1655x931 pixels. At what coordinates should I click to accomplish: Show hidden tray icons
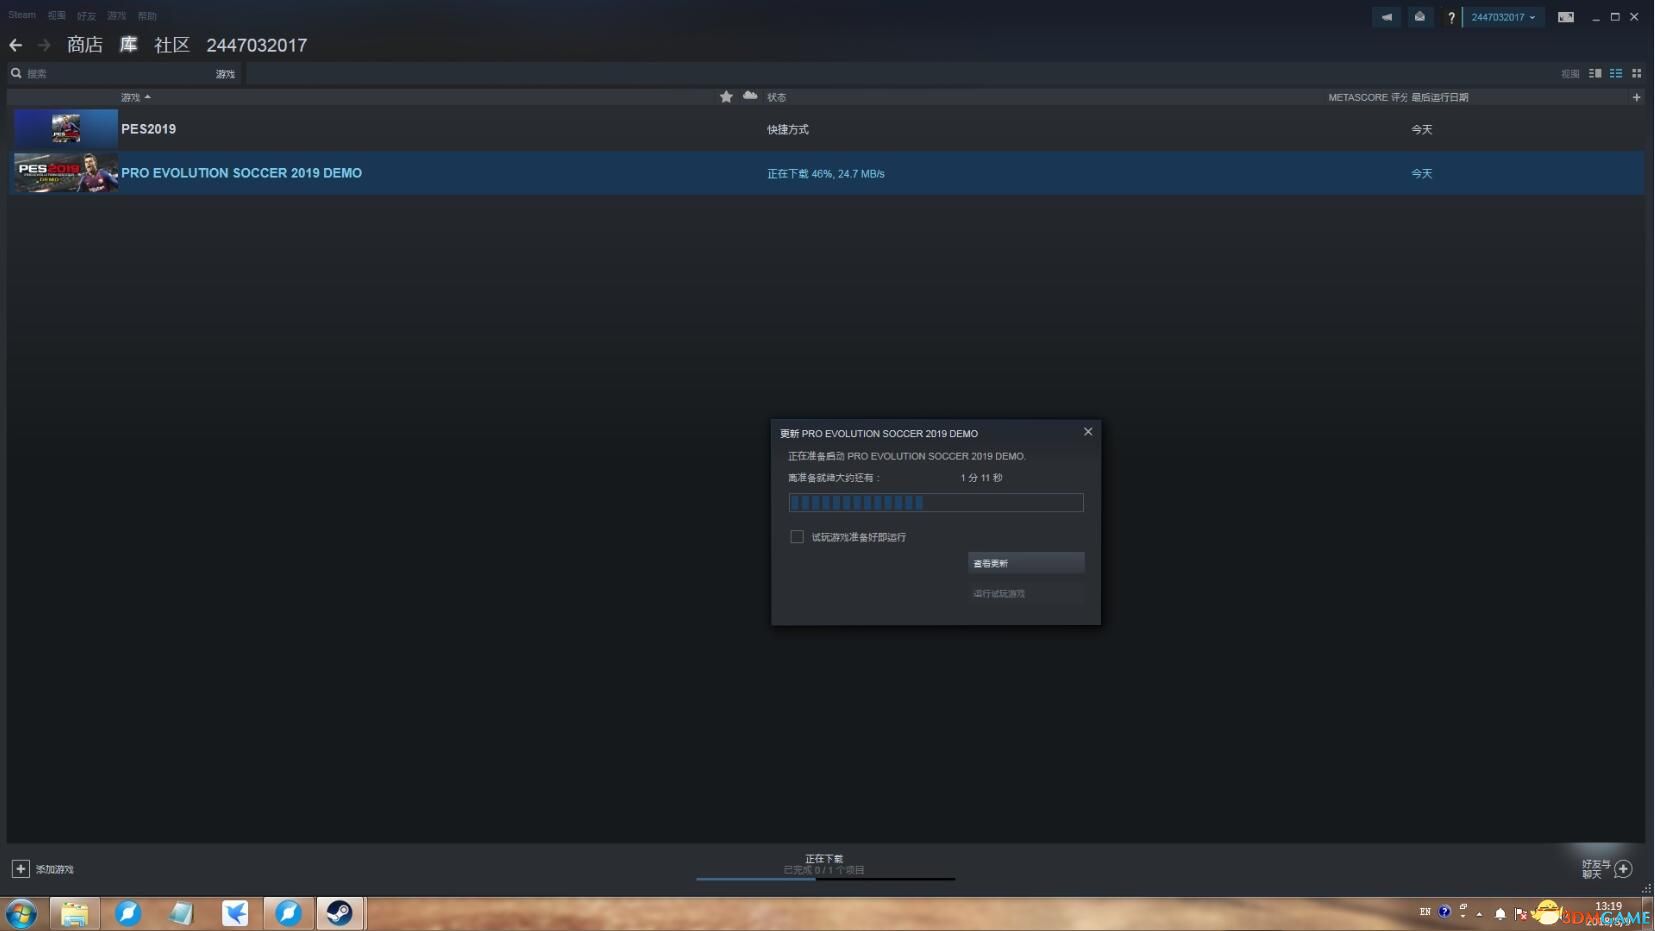tap(1479, 913)
